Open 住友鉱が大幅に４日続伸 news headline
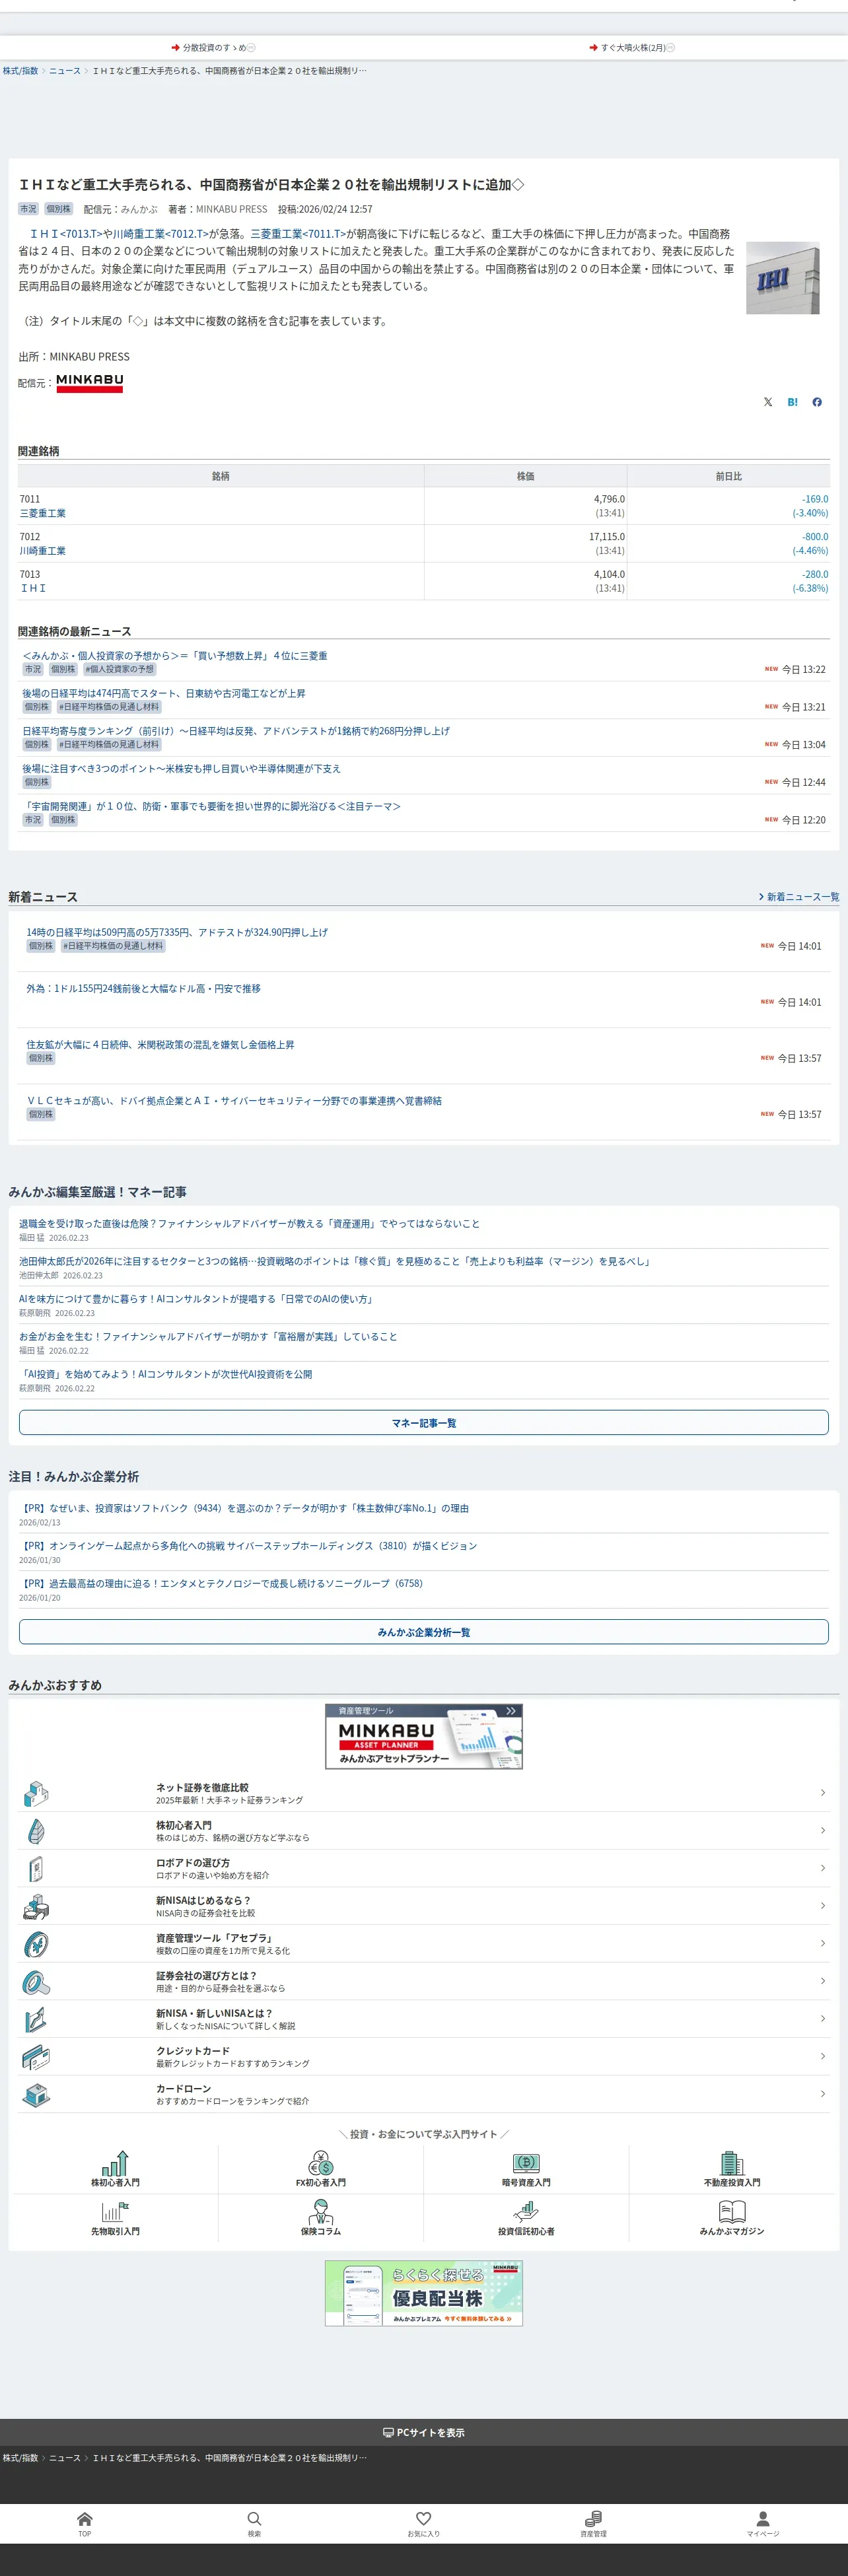Screen dimensions: 848x2576 coord(160,1044)
